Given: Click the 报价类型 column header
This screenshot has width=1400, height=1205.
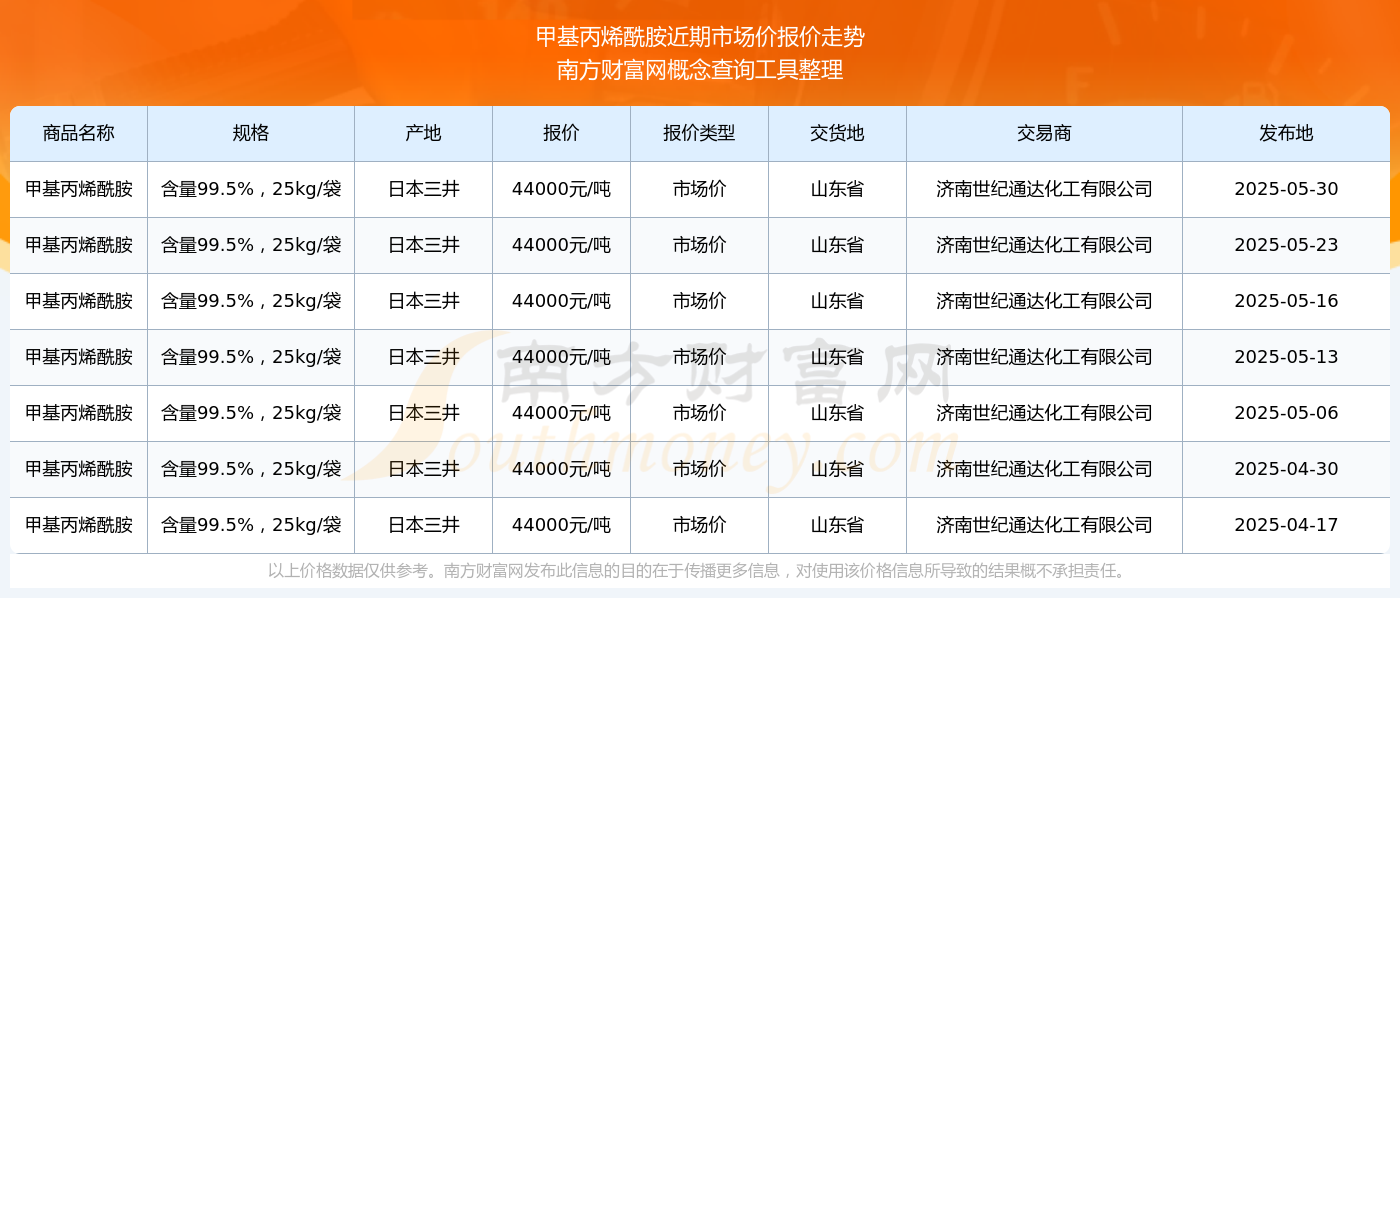Looking at the screenshot, I should tap(700, 133).
